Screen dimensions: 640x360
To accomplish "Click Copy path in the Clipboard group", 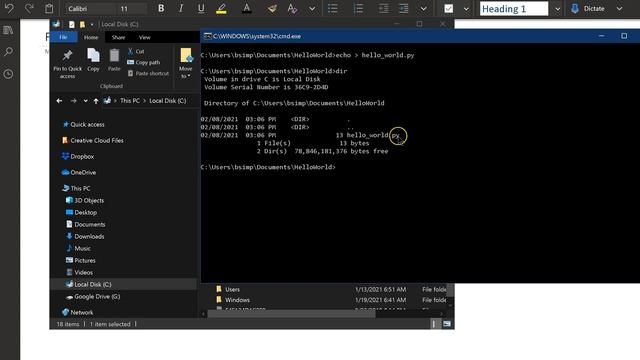I will (144, 62).
